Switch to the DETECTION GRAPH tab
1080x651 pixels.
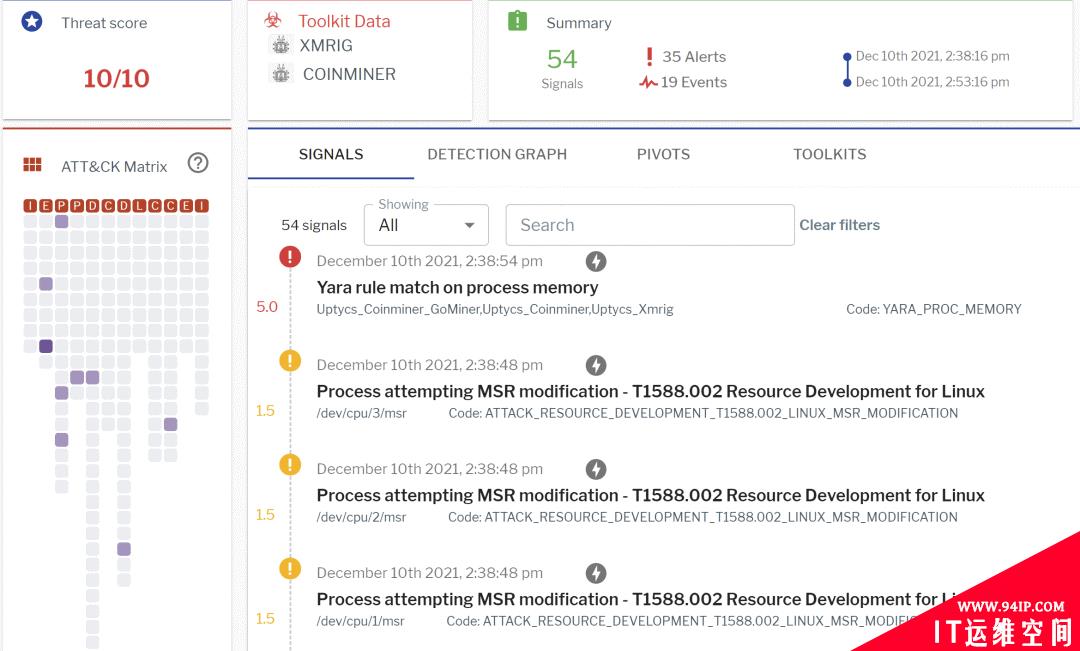tap(497, 154)
